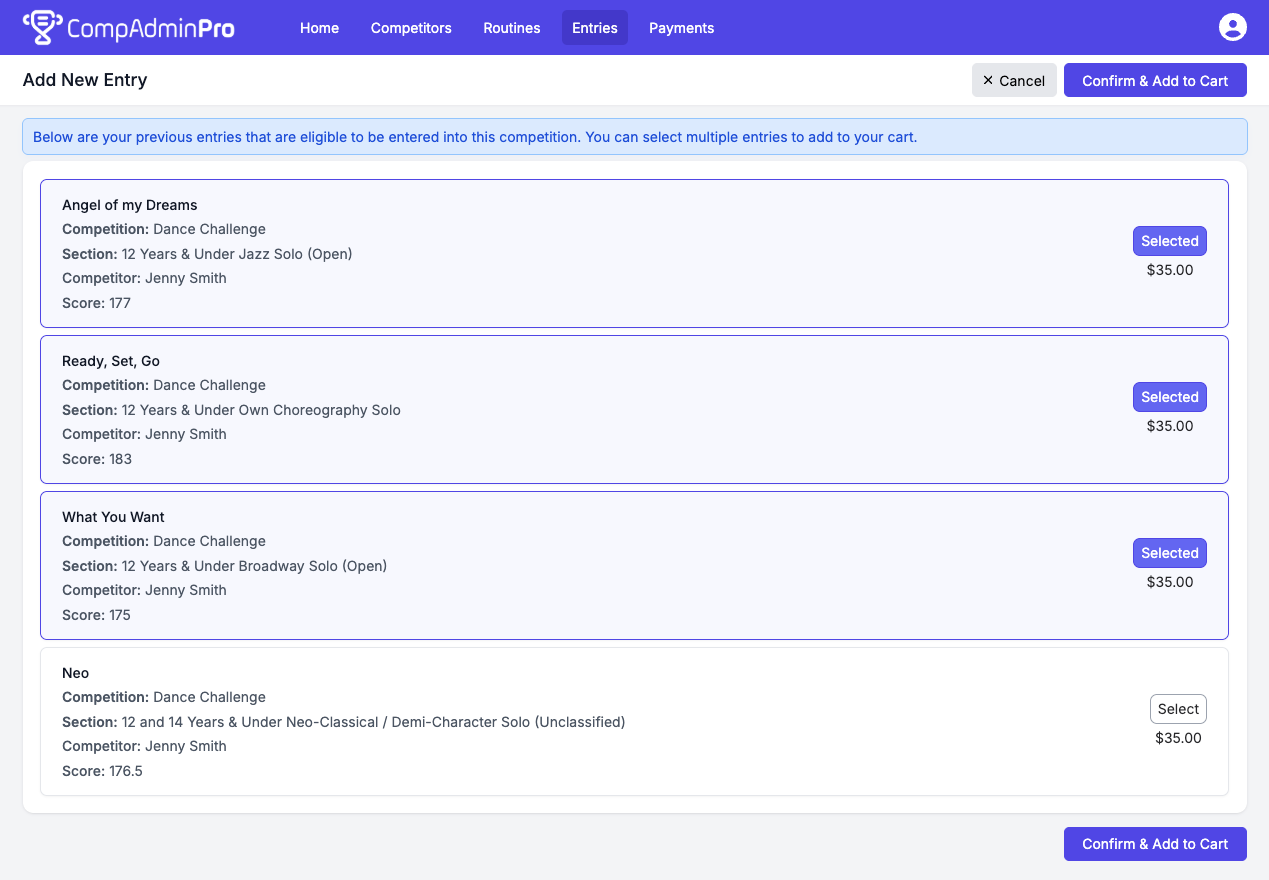Toggle the Selected button for What You Want
Screen dimensions: 1269x880
tap(1169, 553)
